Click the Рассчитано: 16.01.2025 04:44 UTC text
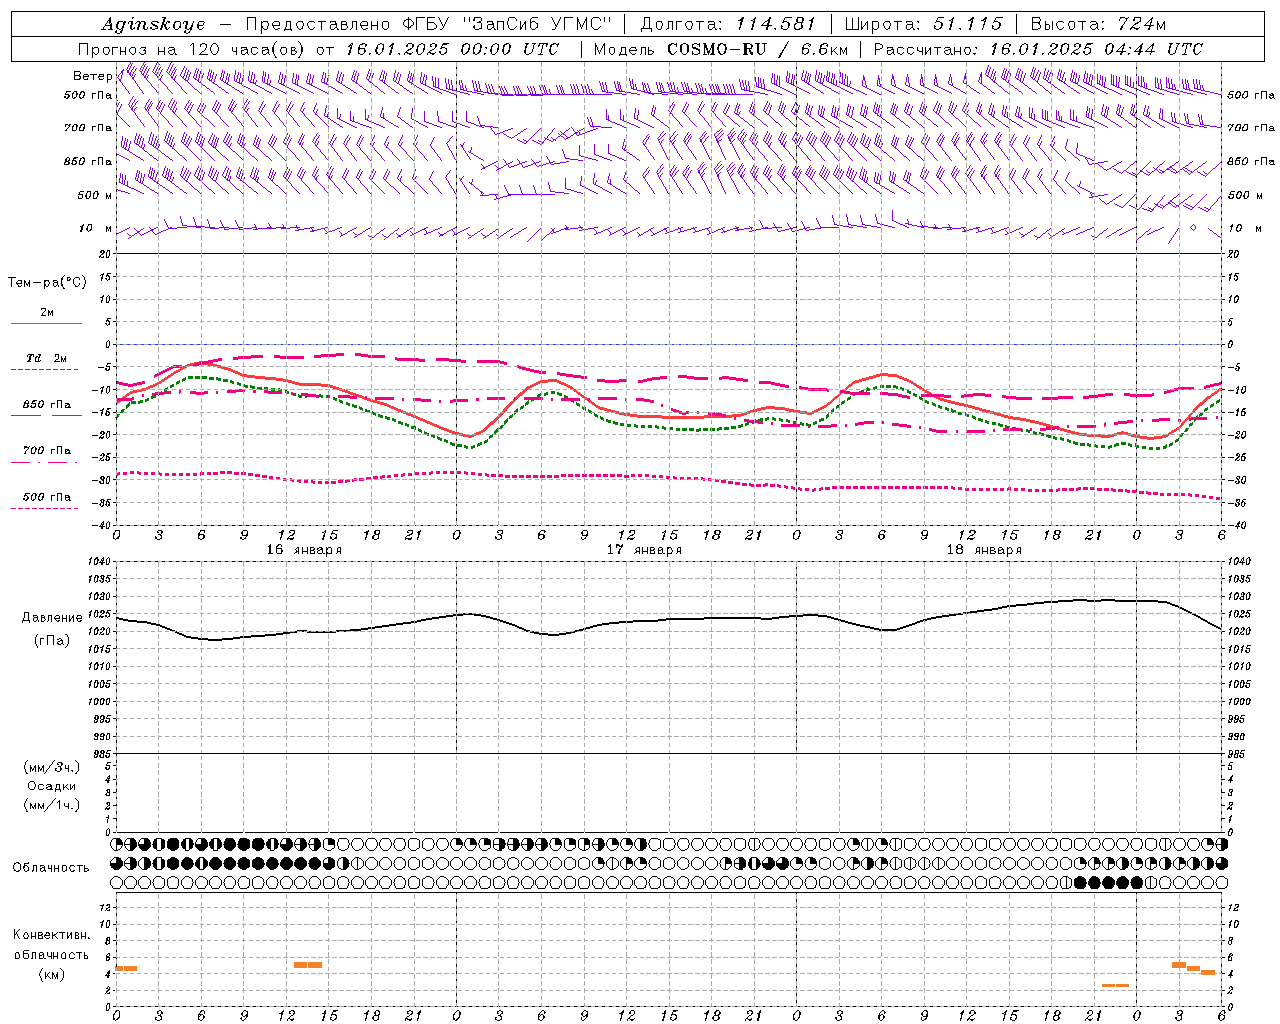This screenshot has width=1280, height=1024. [x=1038, y=49]
